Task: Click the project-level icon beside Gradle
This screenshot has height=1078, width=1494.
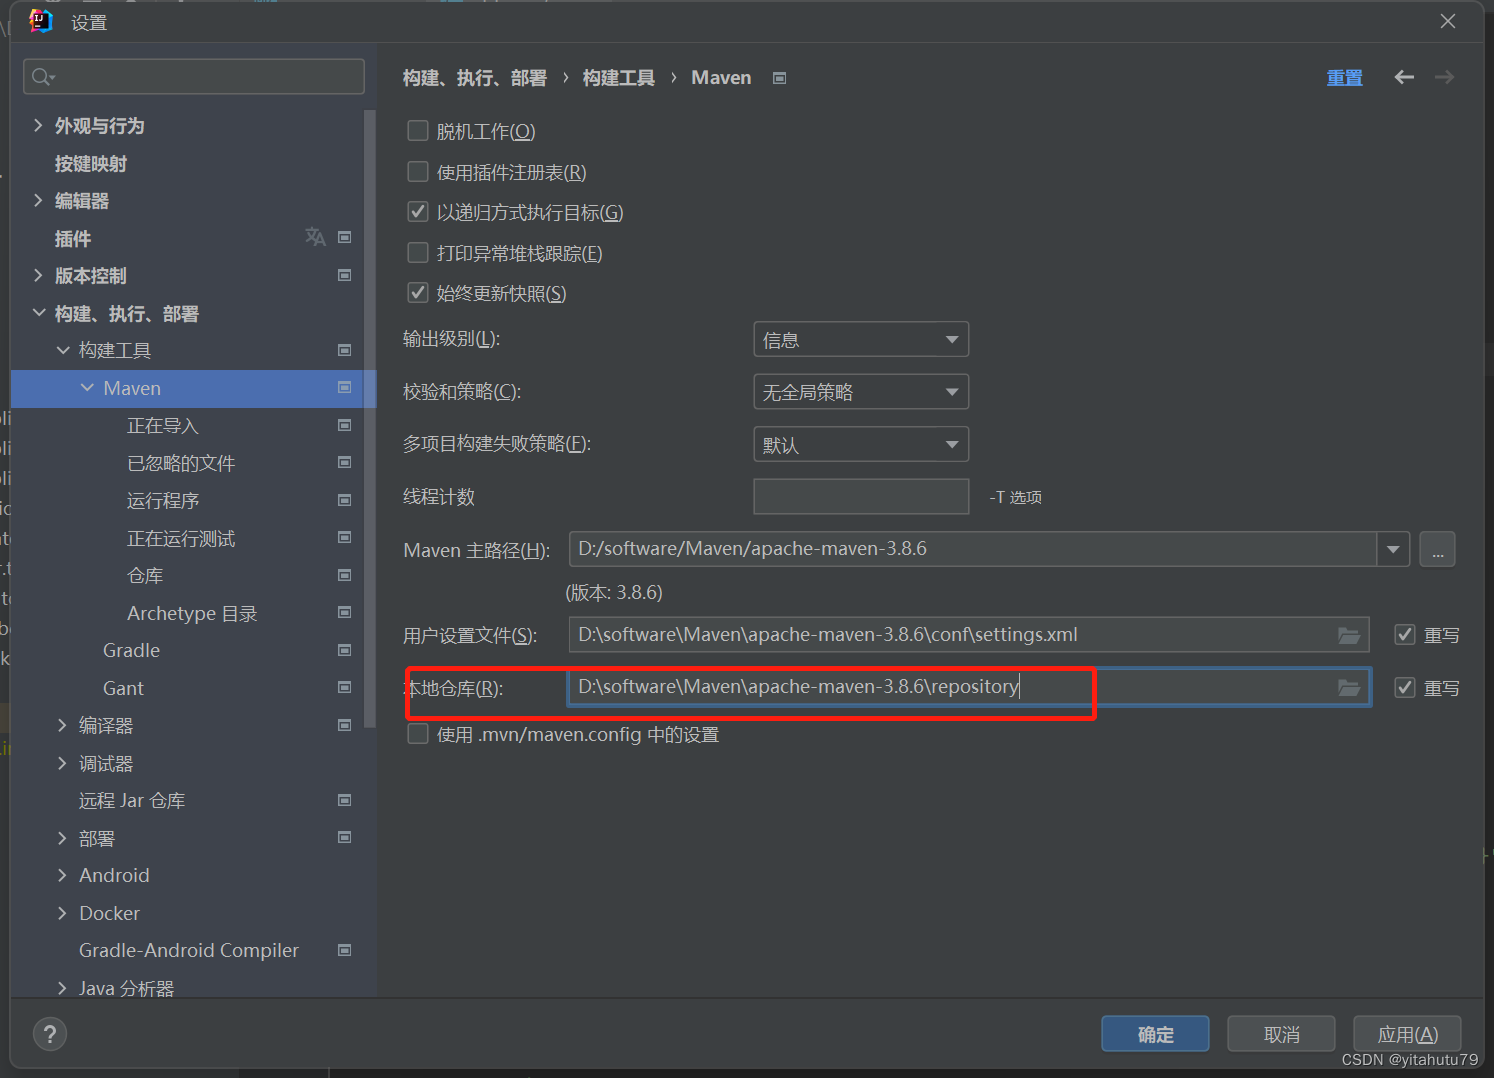Action: [x=345, y=650]
